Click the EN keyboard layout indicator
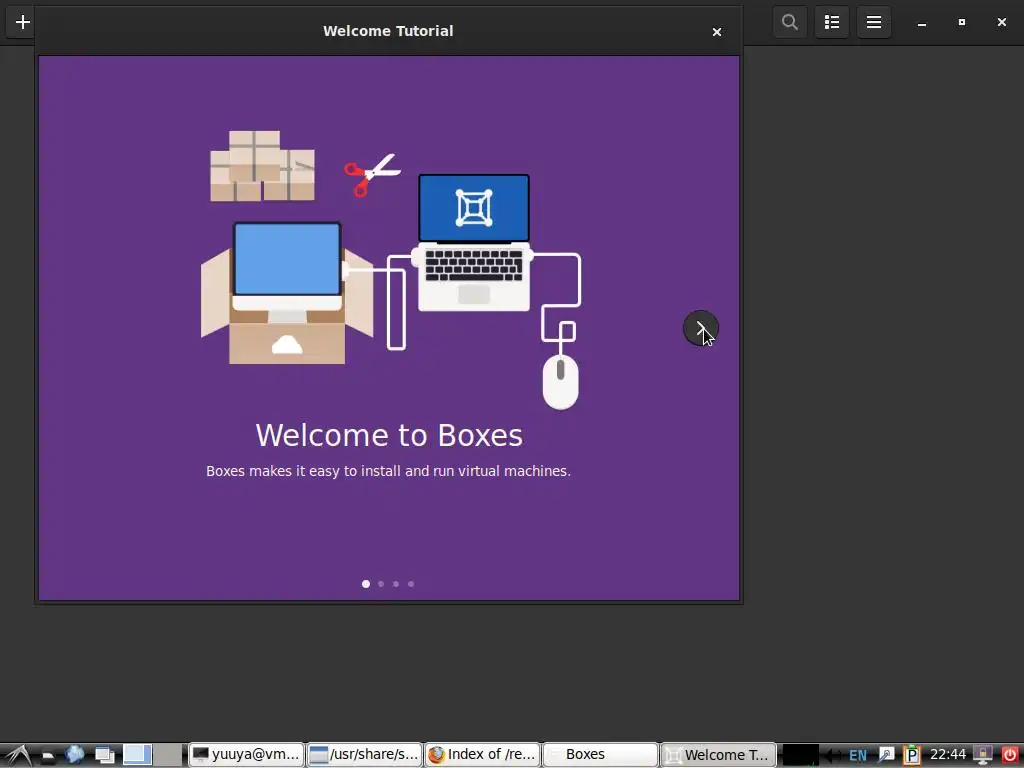Viewport: 1024px width, 768px height. click(857, 756)
